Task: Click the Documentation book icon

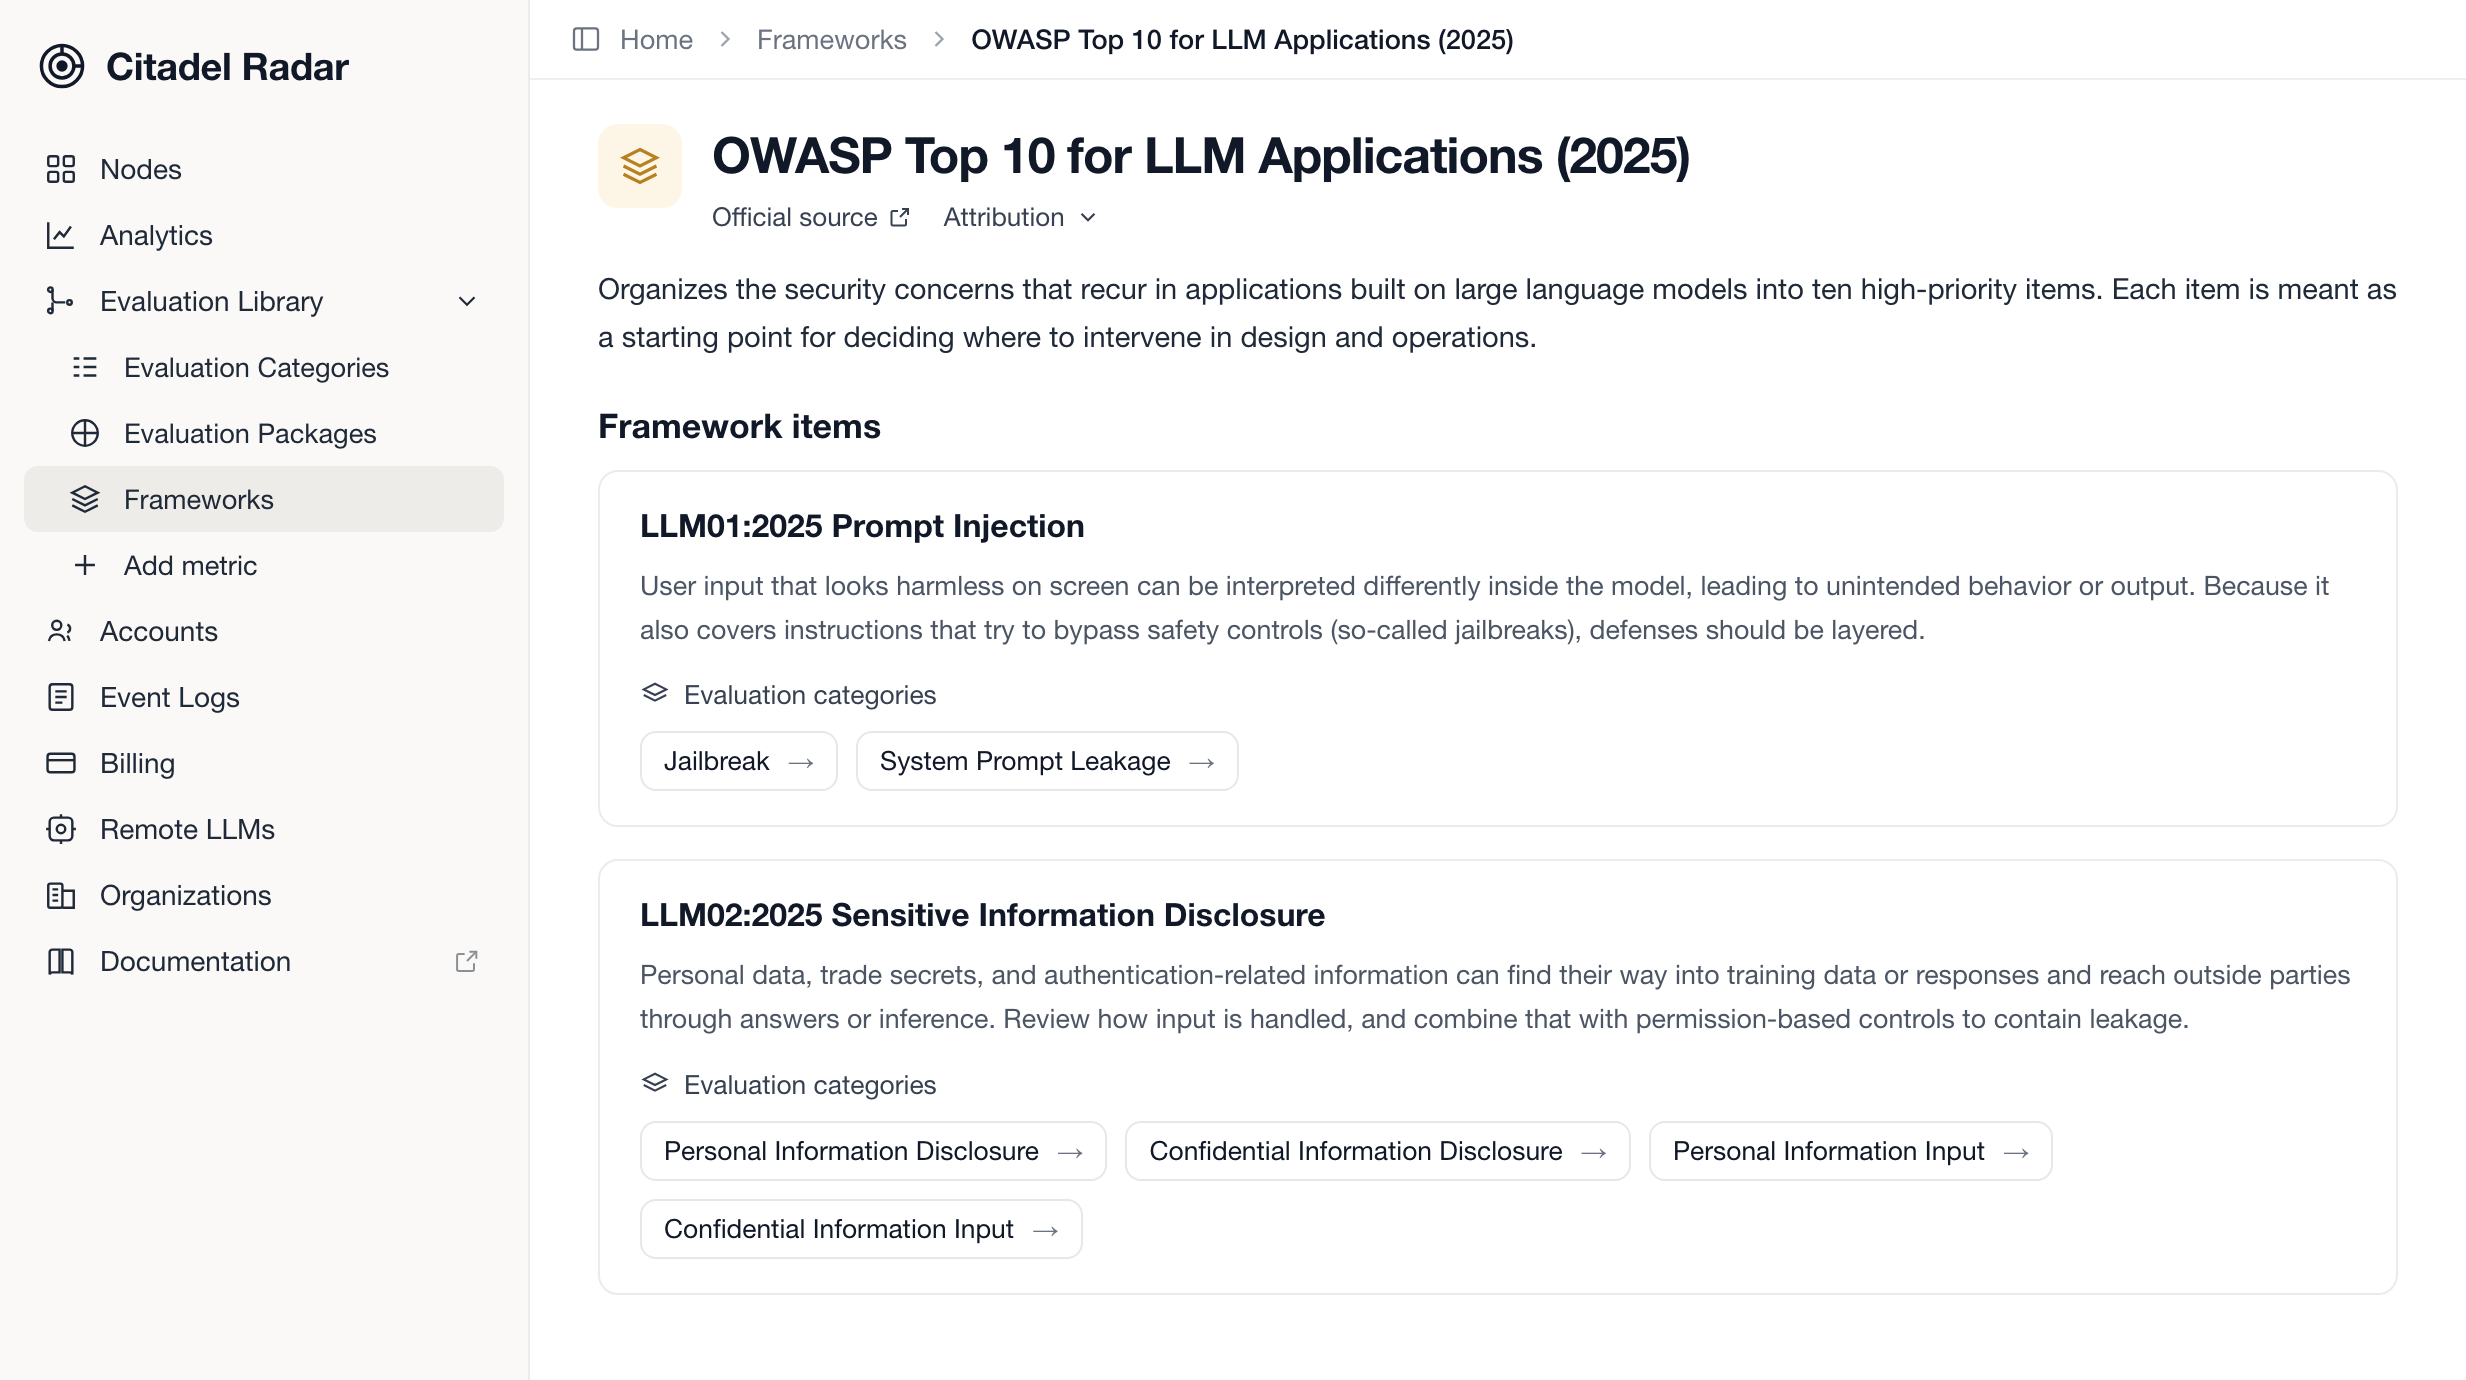Action: click(61, 961)
